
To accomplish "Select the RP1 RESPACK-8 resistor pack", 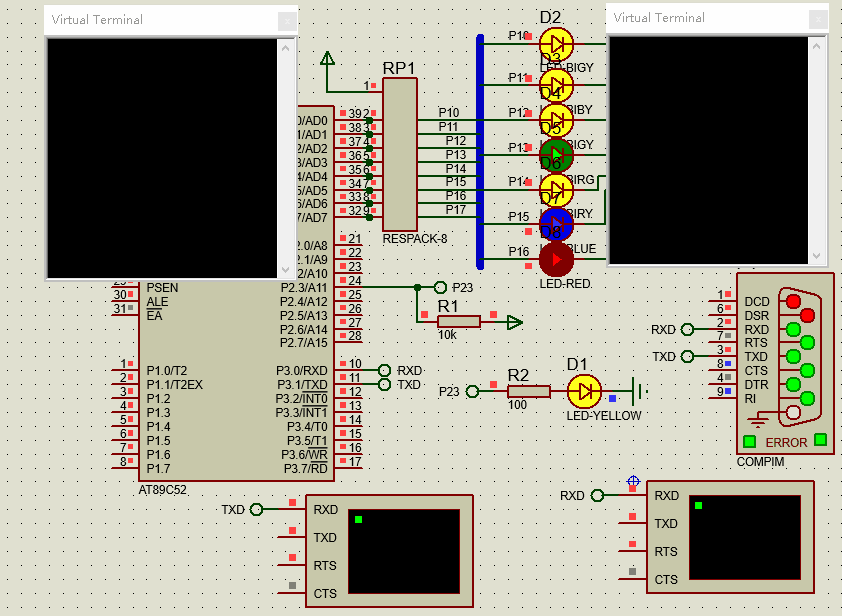I will [399, 155].
